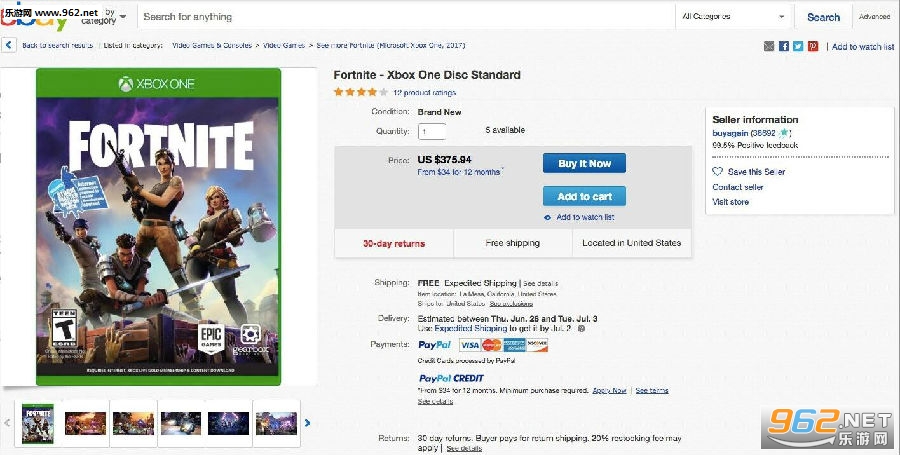Select the Video Games breadcrumb
Image resolution: width=900 pixels, height=455 pixels.
tap(285, 46)
